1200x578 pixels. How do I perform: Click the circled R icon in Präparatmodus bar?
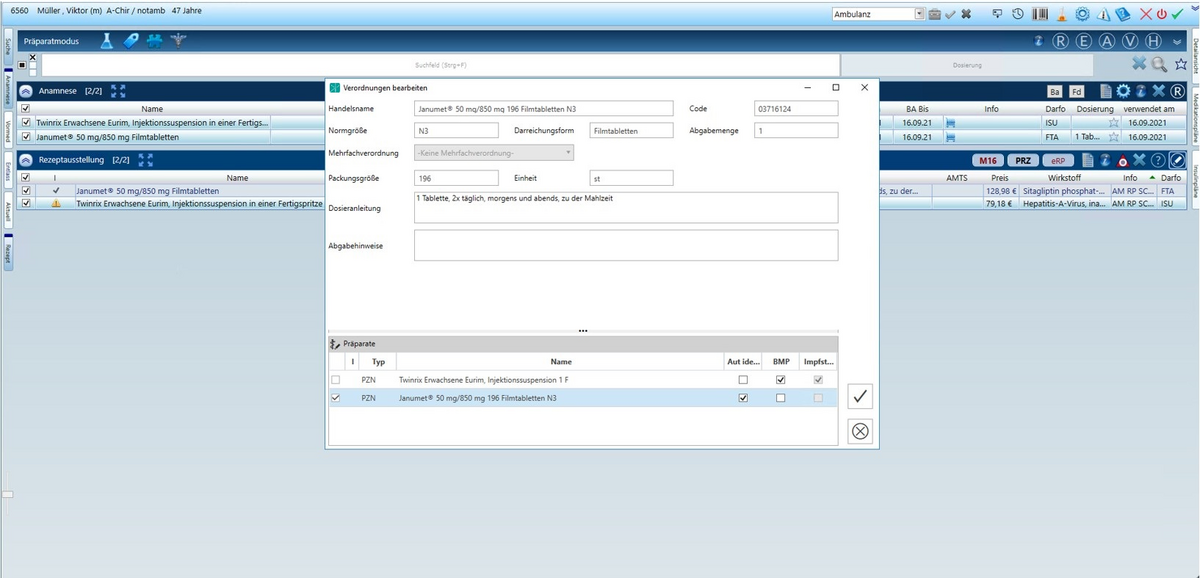pos(1060,41)
